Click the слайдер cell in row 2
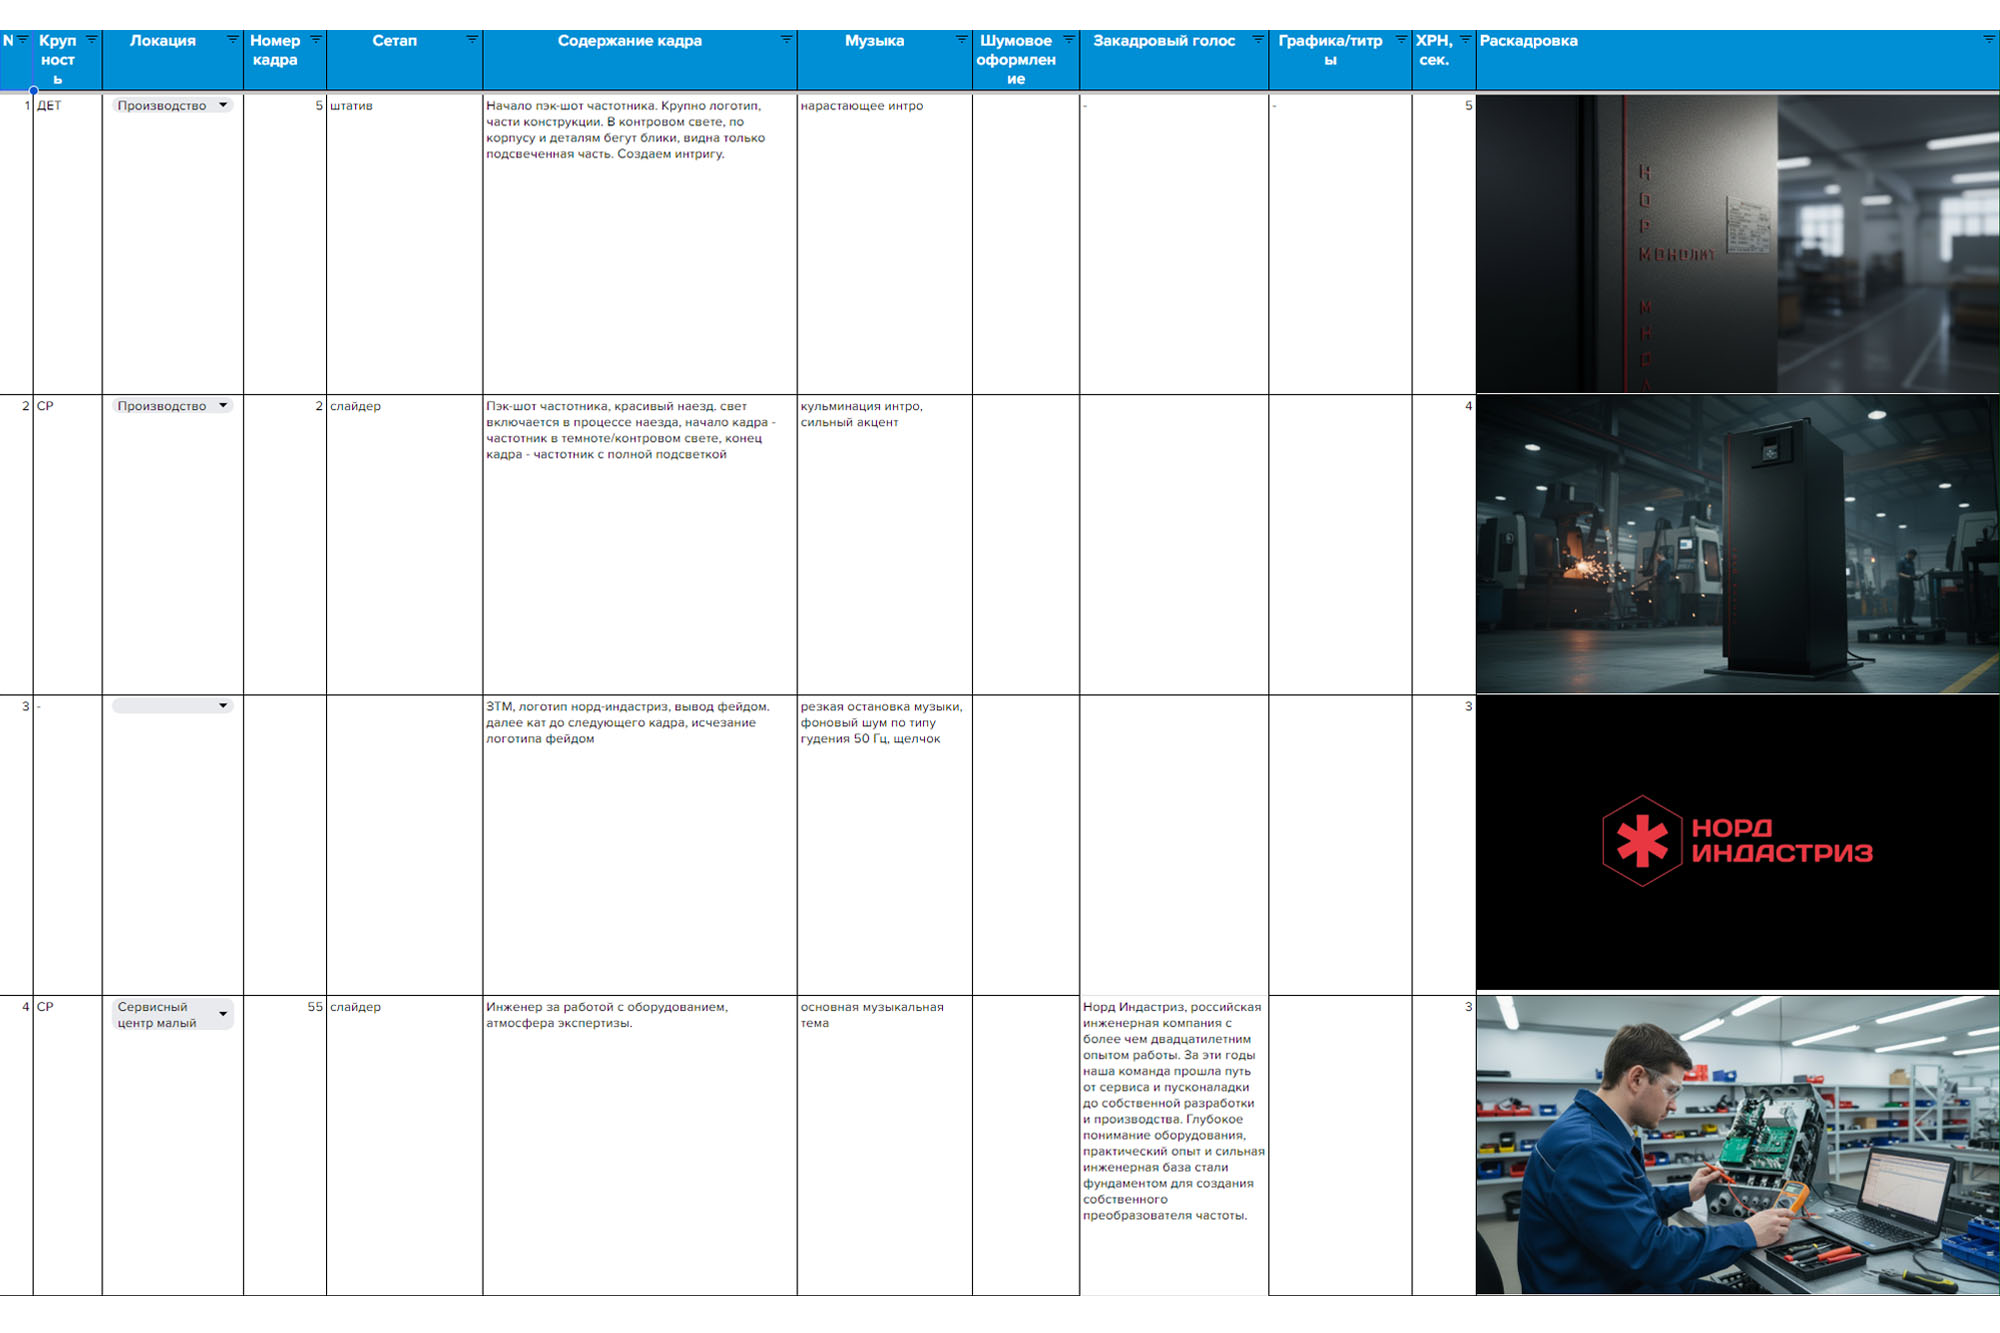This screenshot has width=2000, height=1333. 405,545
